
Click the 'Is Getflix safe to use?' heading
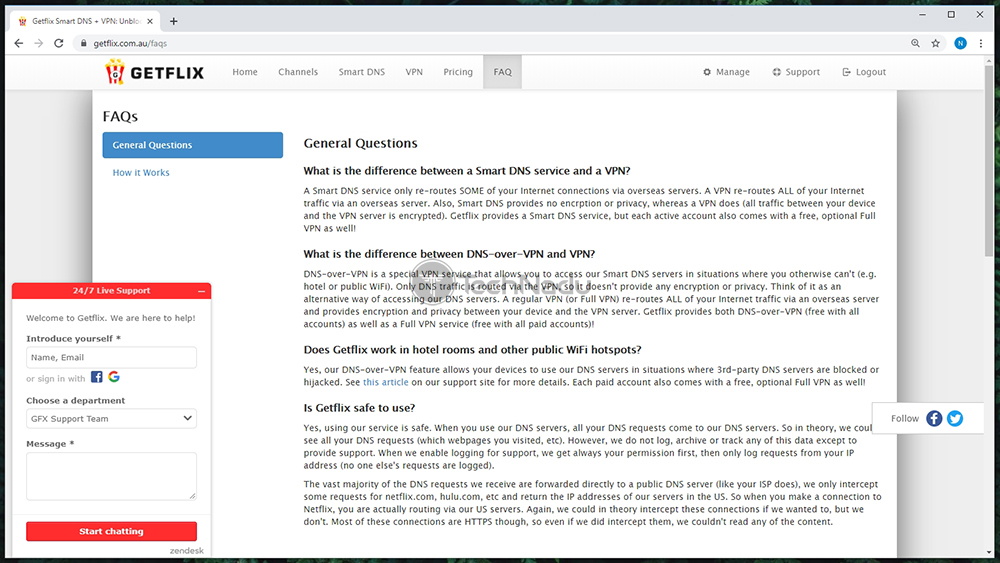tap(359, 408)
